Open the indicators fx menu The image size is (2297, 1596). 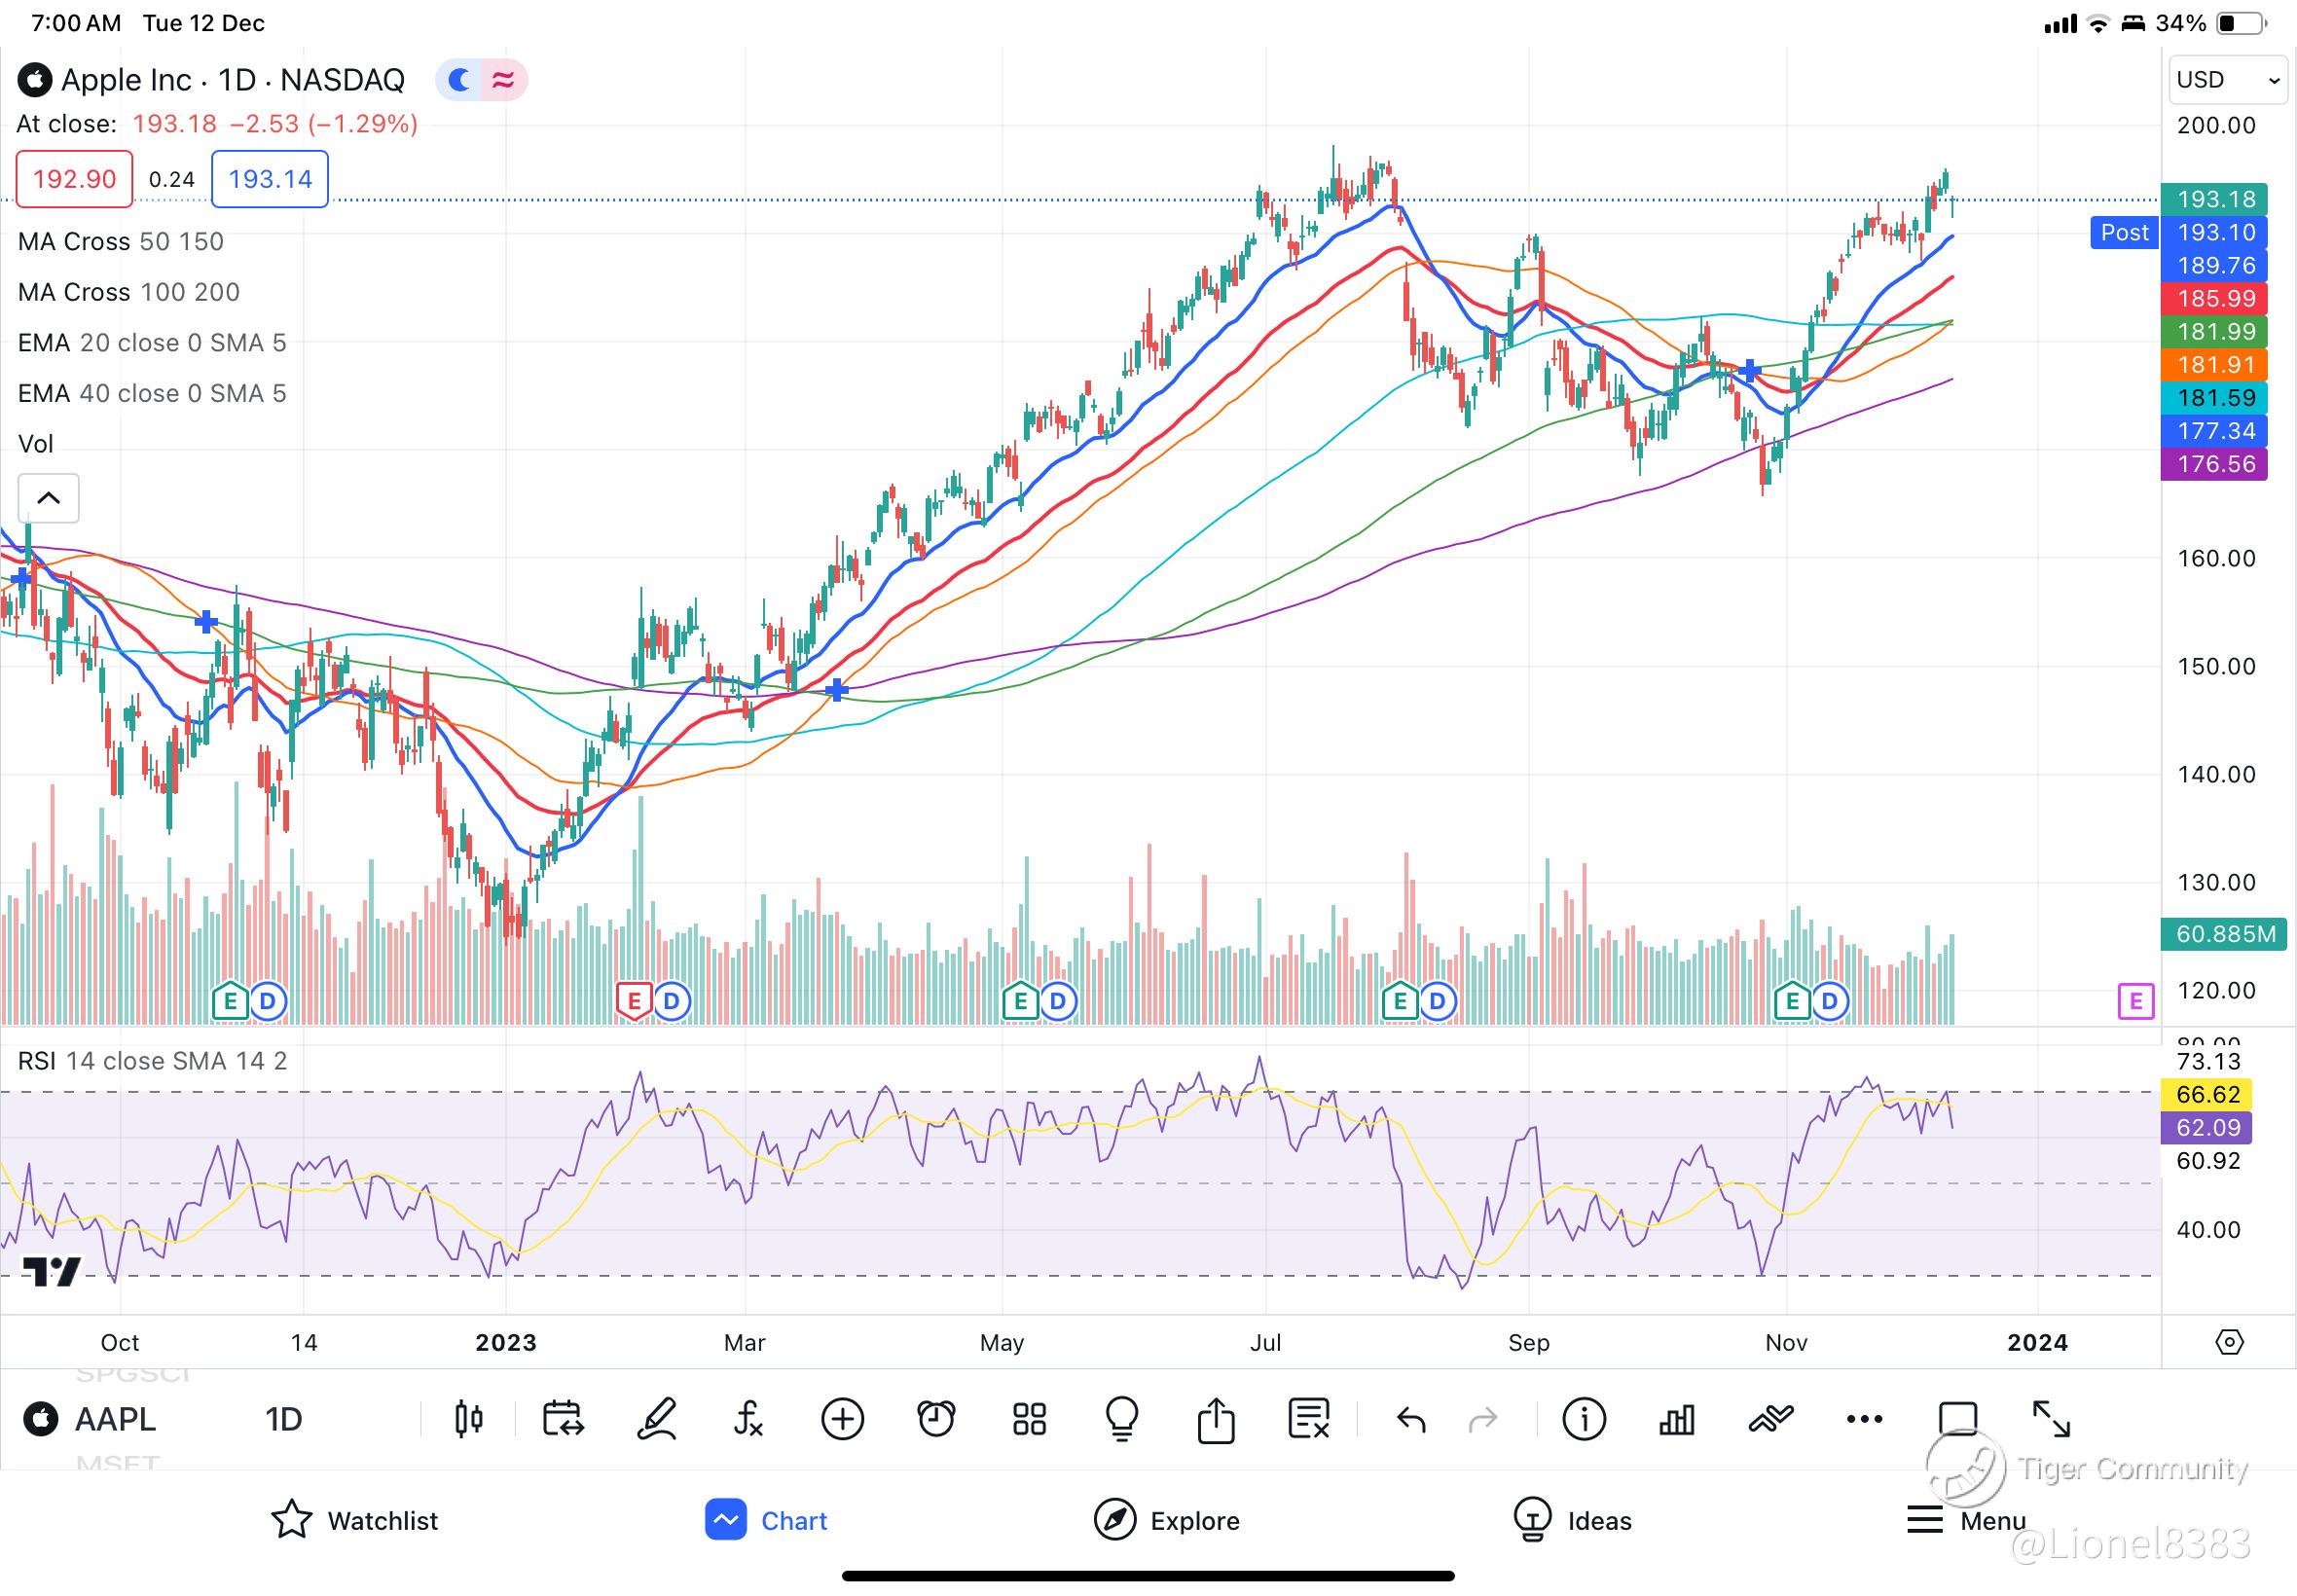point(748,1419)
